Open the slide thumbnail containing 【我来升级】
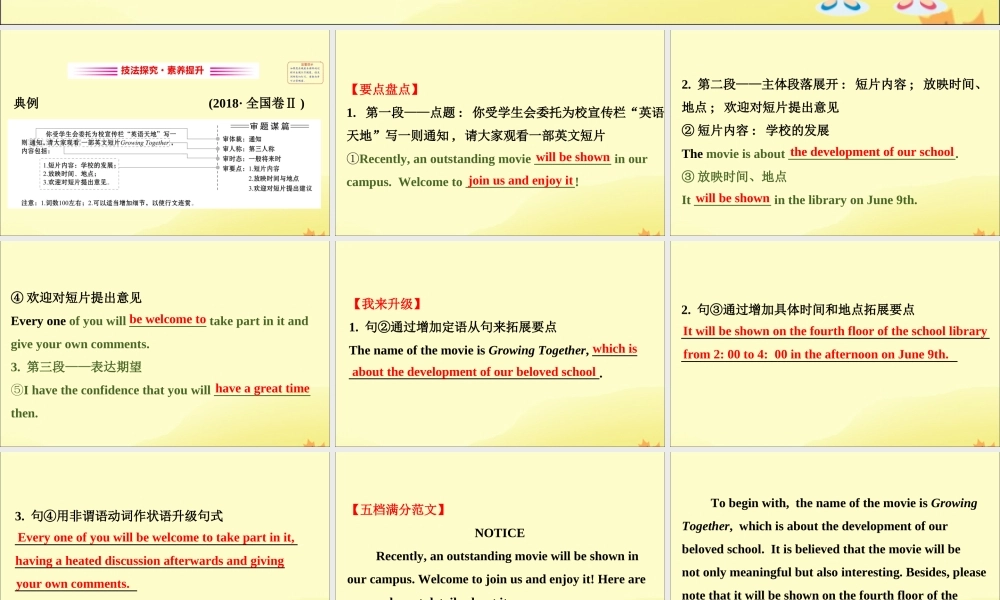This screenshot has width=1000, height=600. [x=500, y=344]
